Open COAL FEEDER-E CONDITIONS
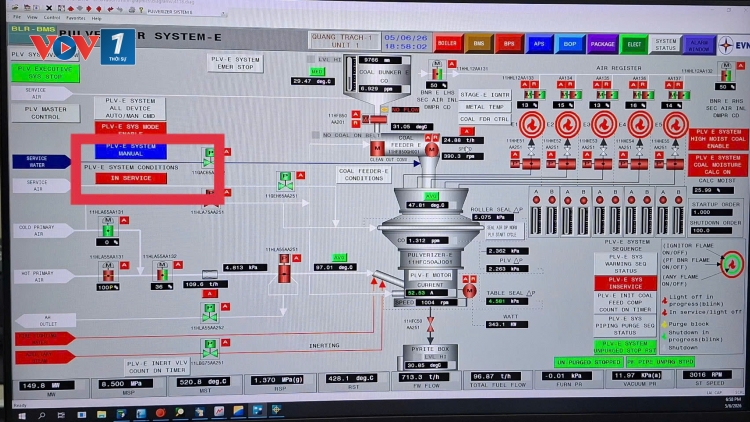Screen dimensions: 750x422 pos(364,175)
